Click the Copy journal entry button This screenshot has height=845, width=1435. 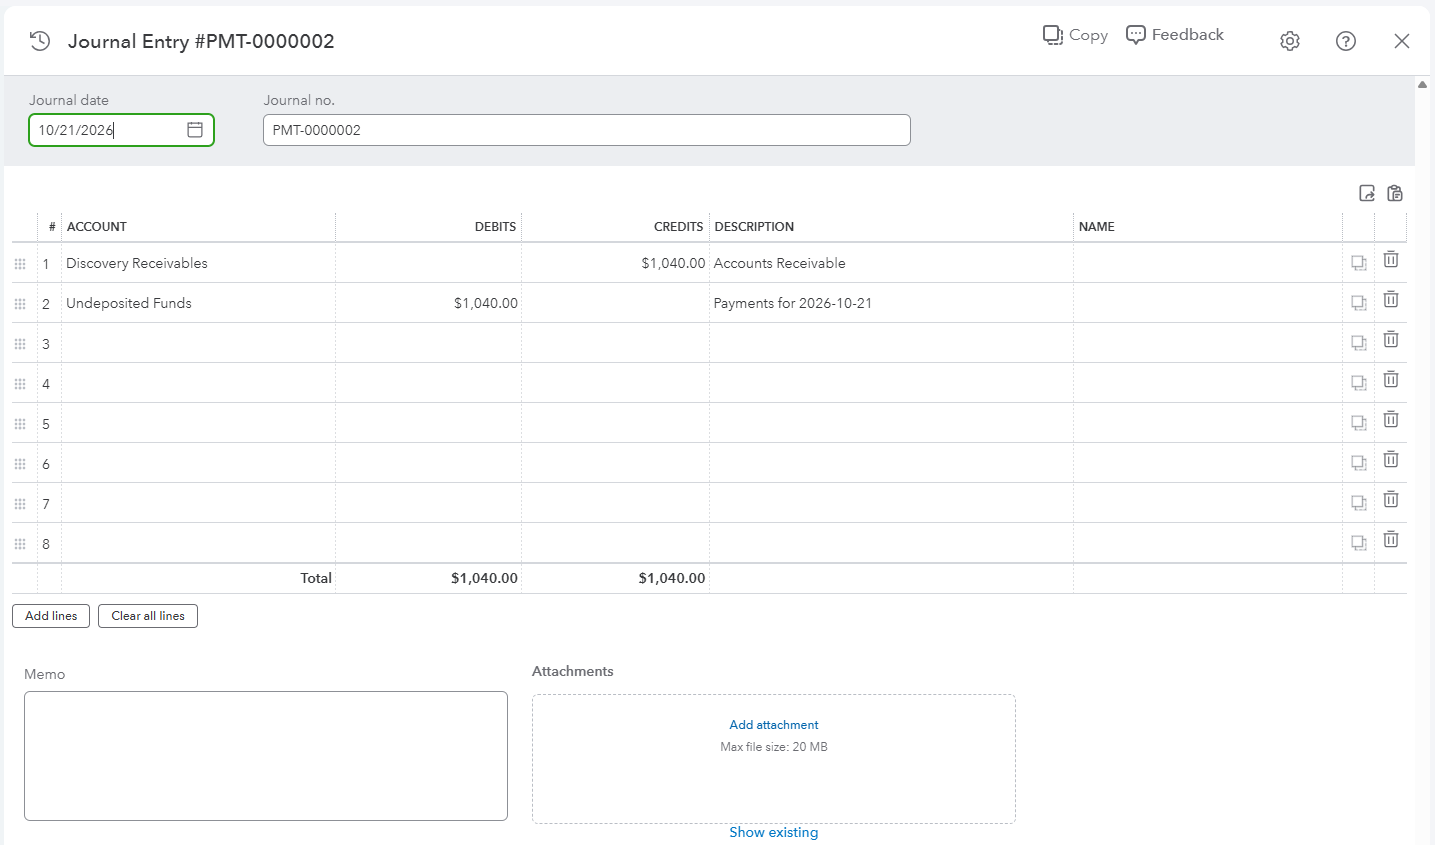pyautogui.click(x=1075, y=35)
